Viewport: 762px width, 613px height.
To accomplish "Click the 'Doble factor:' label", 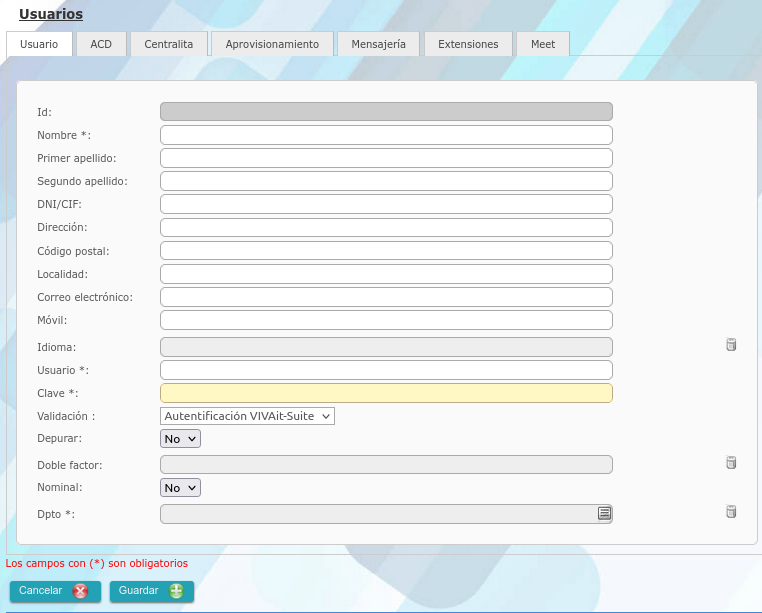I will coord(69,465).
